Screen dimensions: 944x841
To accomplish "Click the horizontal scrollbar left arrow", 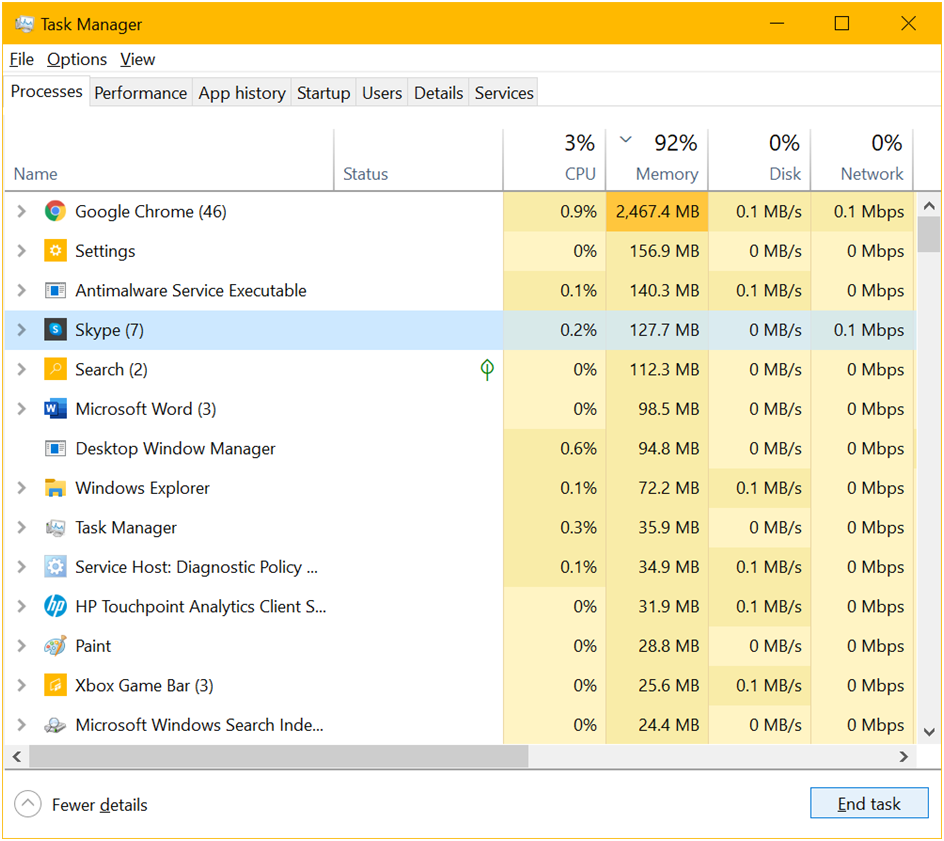I will coord(17,757).
